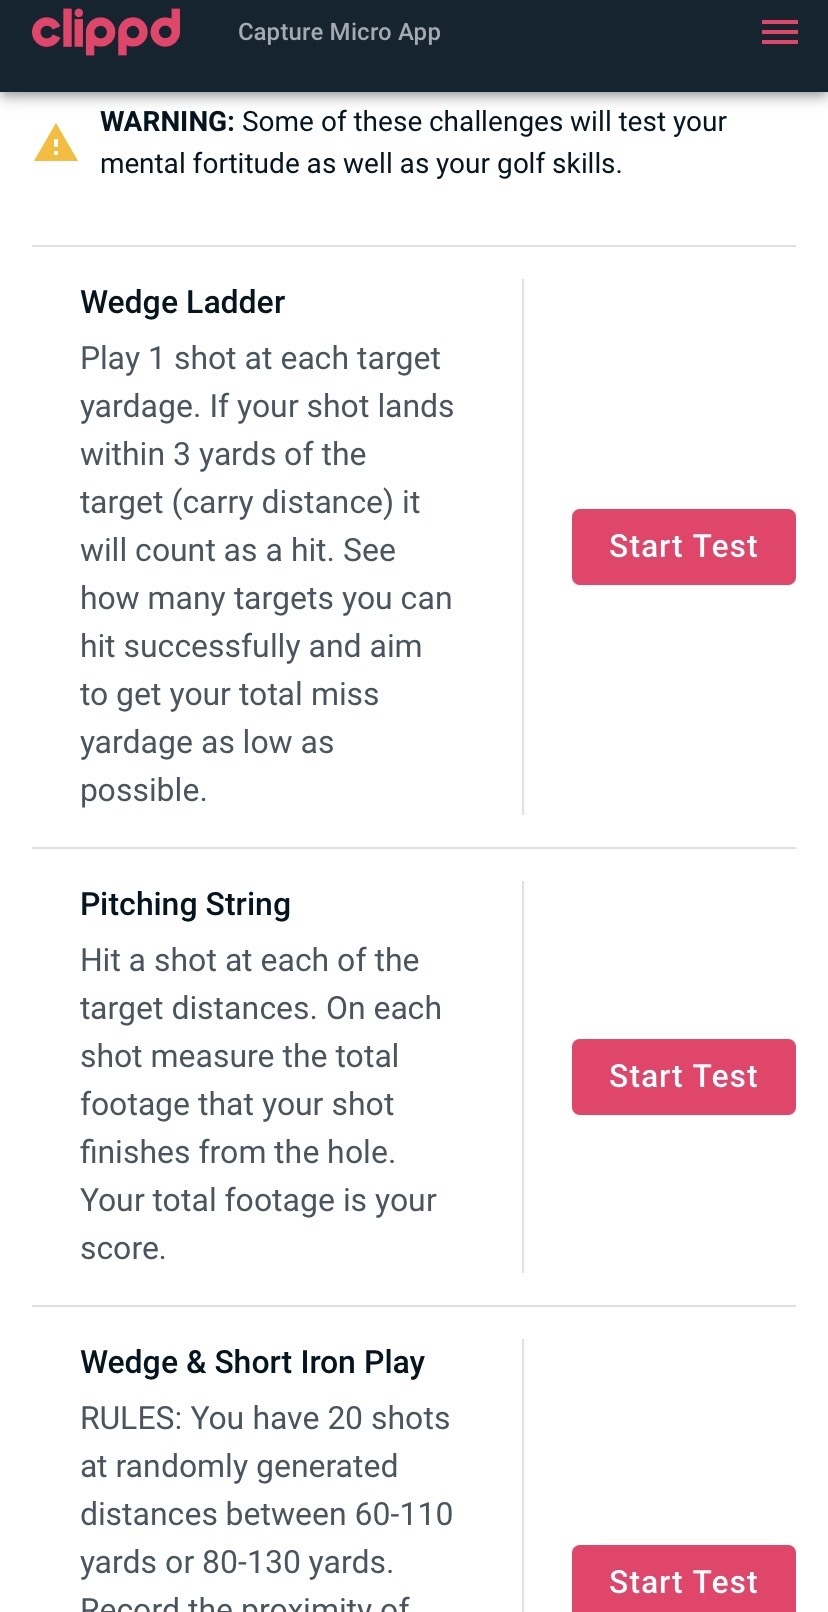Click the Capture Micro App title
Screen dimensions: 828x1612
coord(339,32)
